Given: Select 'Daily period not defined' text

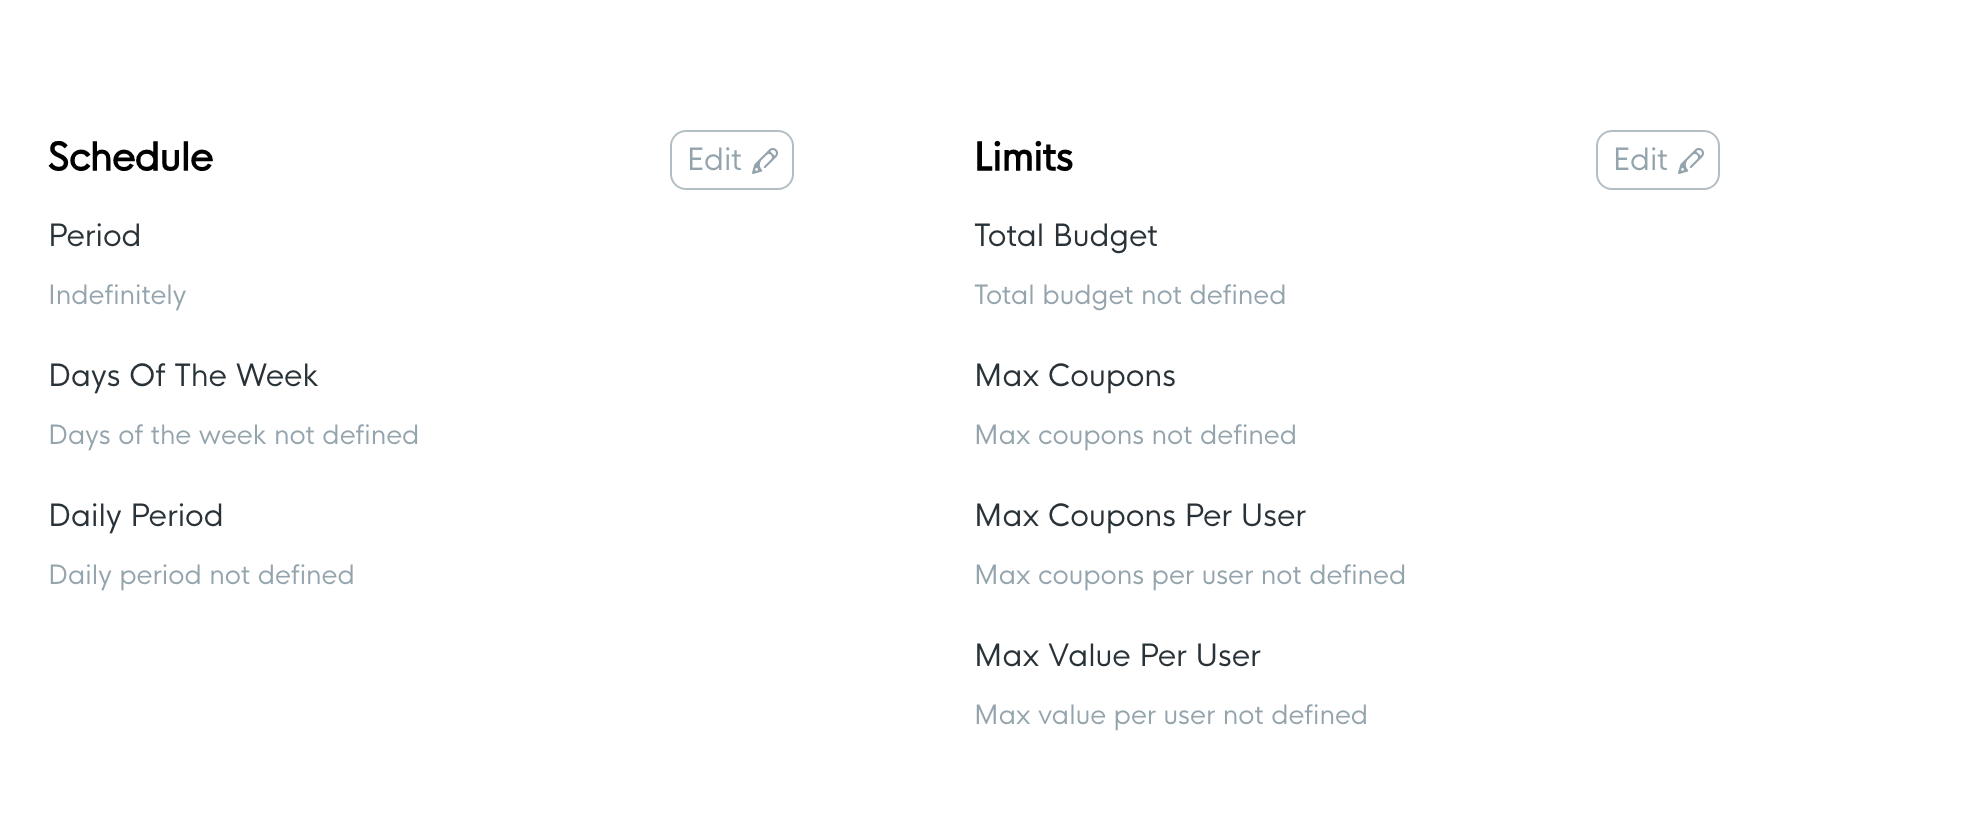Looking at the screenshot, I should (201, 575).
